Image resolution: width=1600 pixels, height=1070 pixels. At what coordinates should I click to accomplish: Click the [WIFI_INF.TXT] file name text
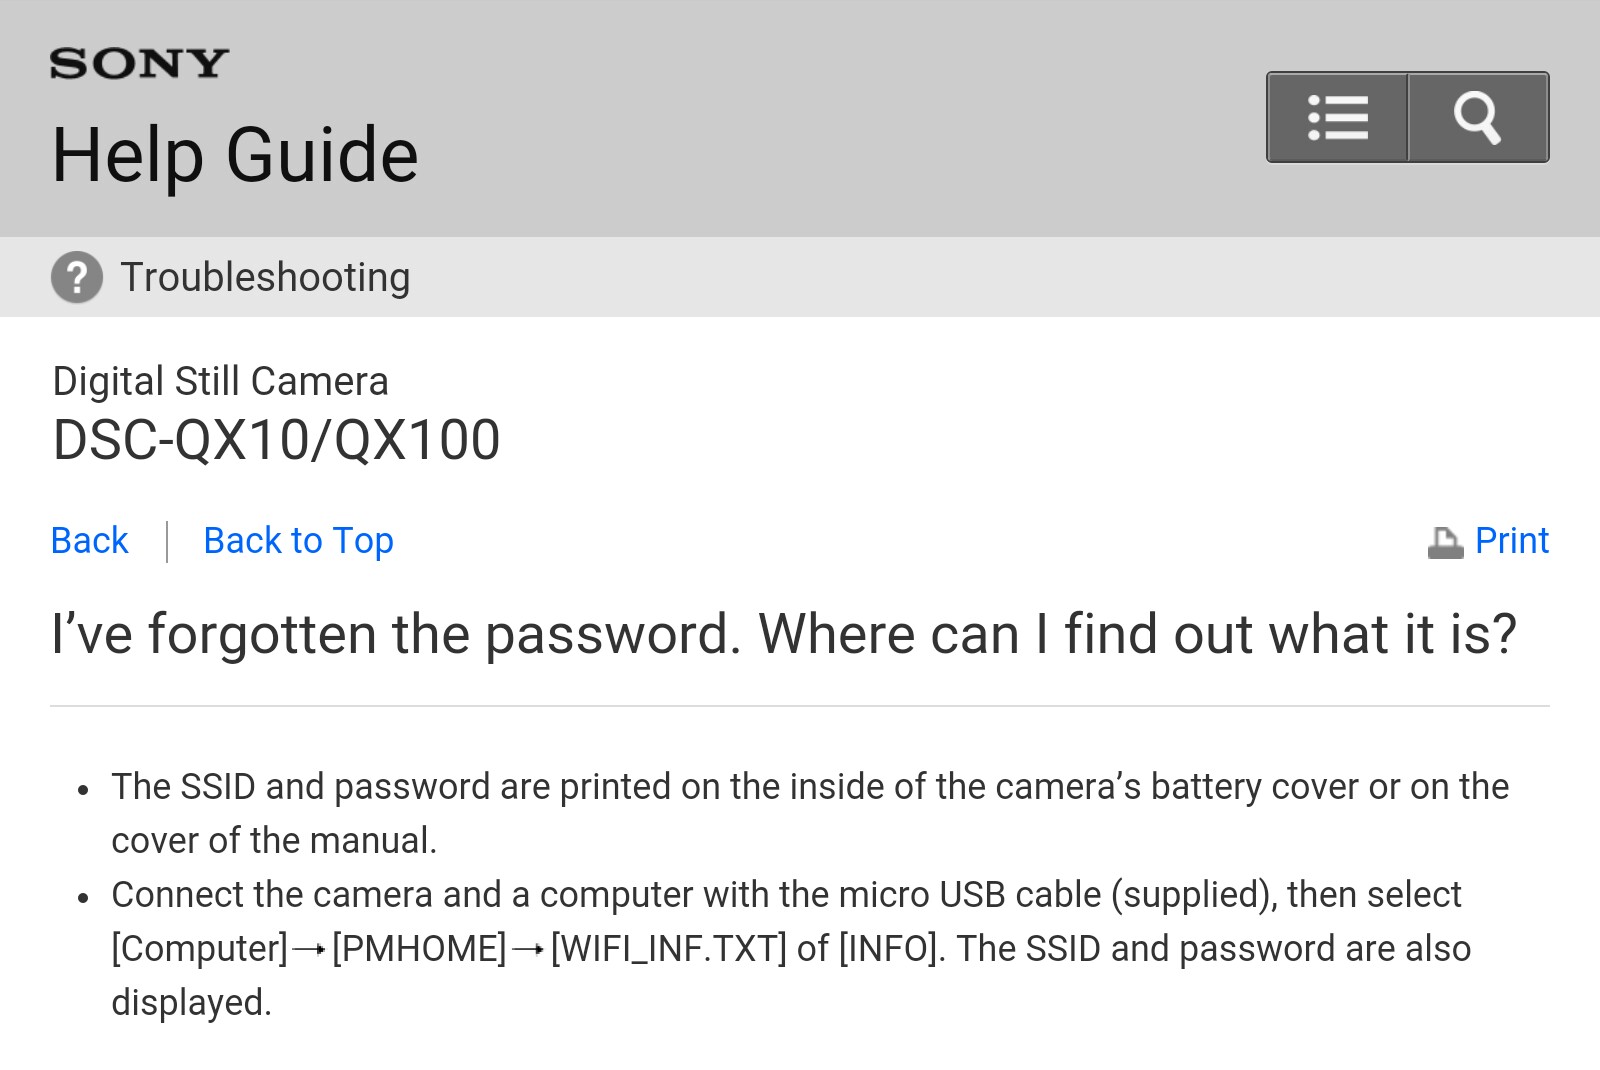tap(668, 949)
